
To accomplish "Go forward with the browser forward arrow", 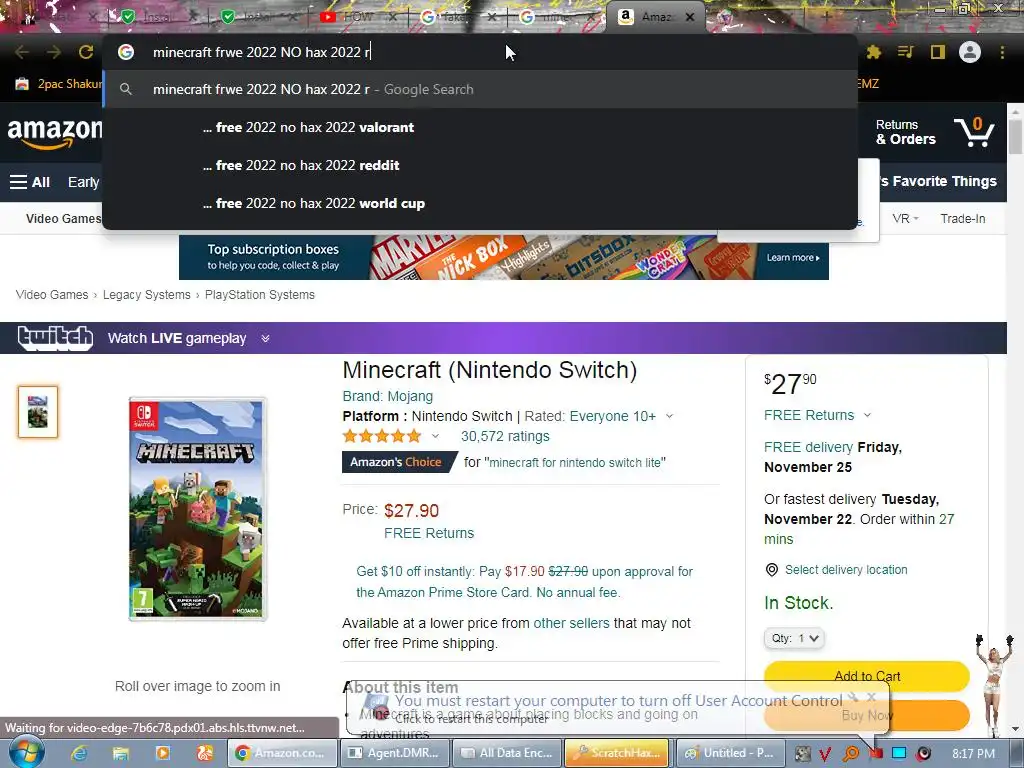I will 54,52.
